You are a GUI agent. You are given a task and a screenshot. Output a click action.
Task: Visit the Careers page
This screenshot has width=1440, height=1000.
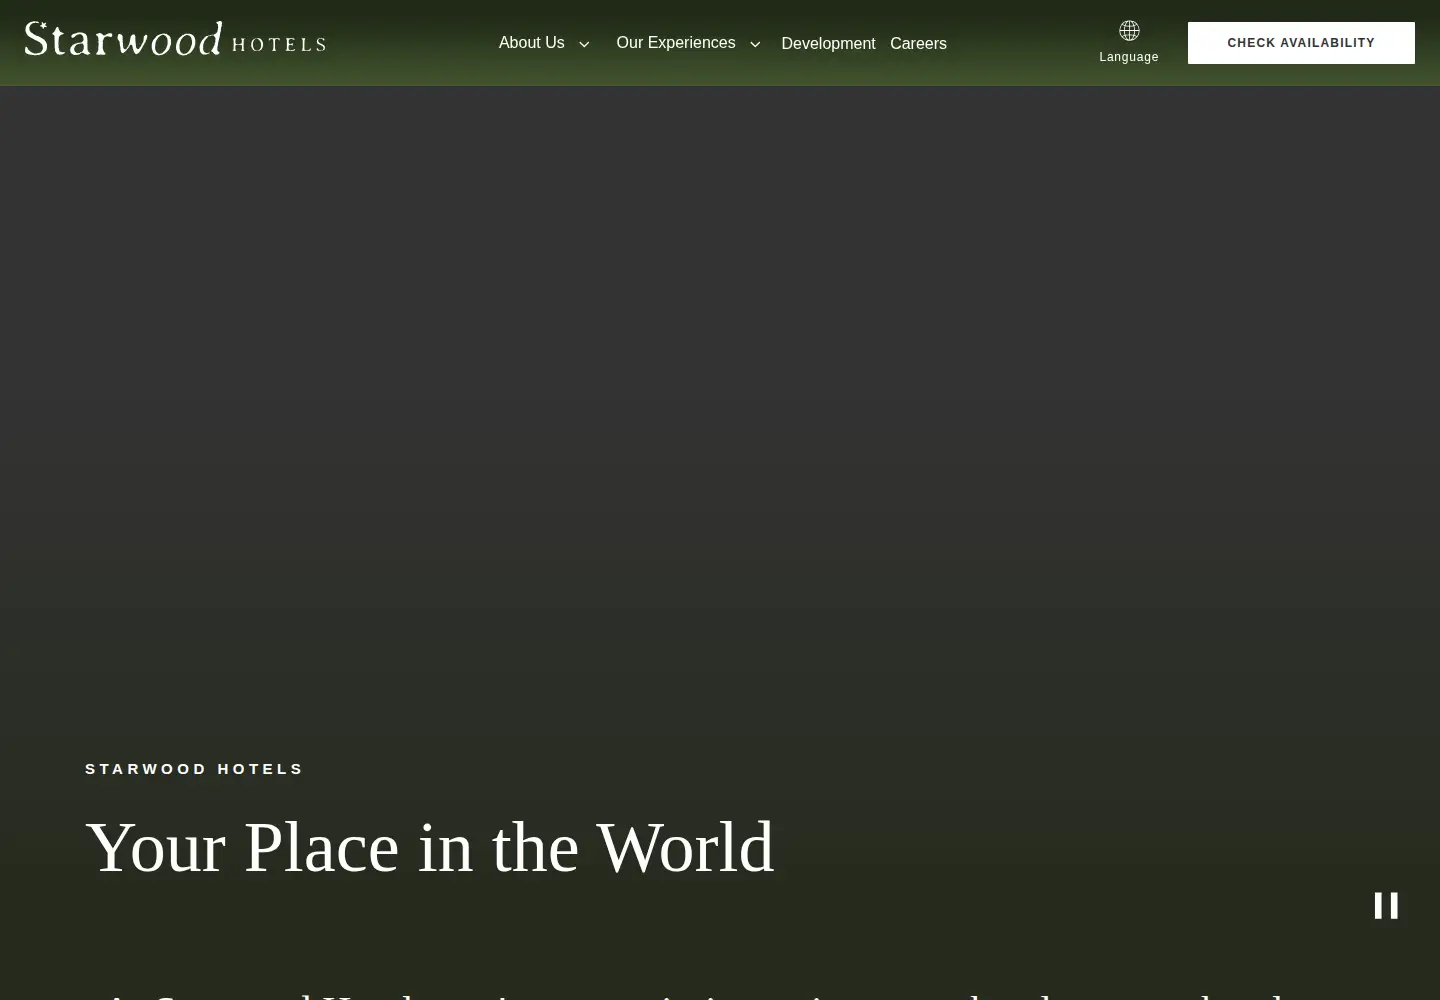tap(918, 44)
